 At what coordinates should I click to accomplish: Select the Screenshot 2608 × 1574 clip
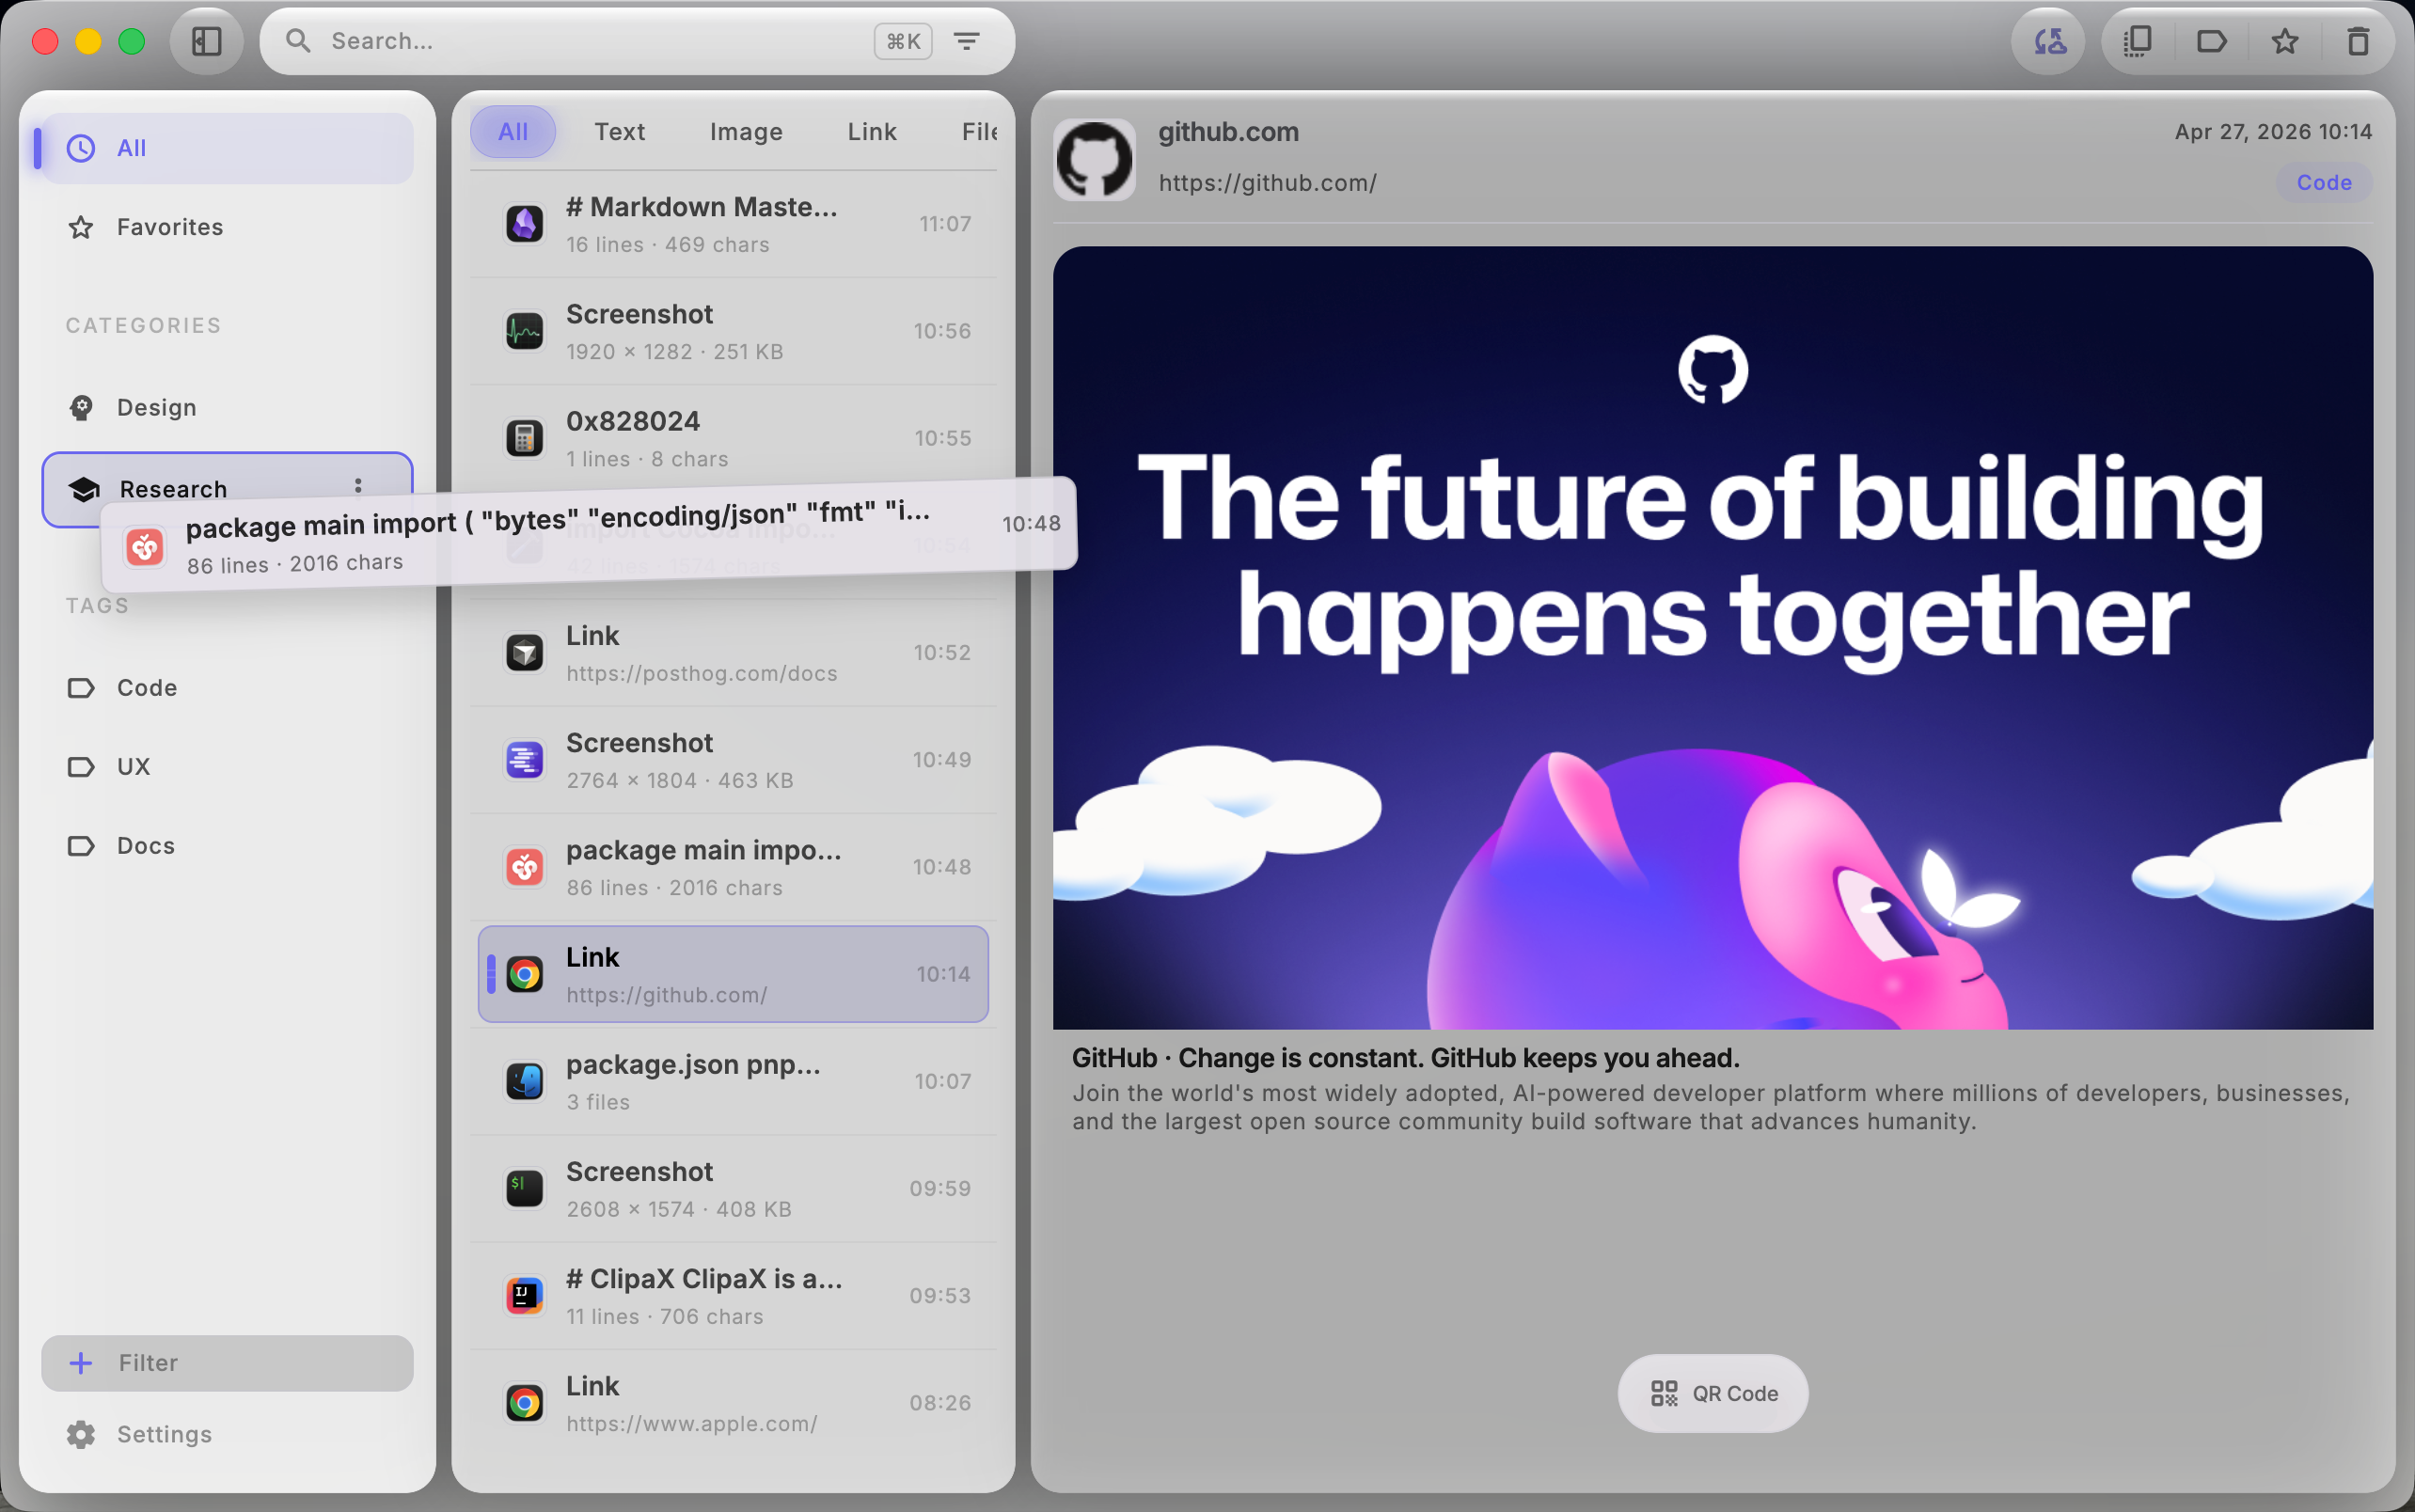[x=733, y=1188]
